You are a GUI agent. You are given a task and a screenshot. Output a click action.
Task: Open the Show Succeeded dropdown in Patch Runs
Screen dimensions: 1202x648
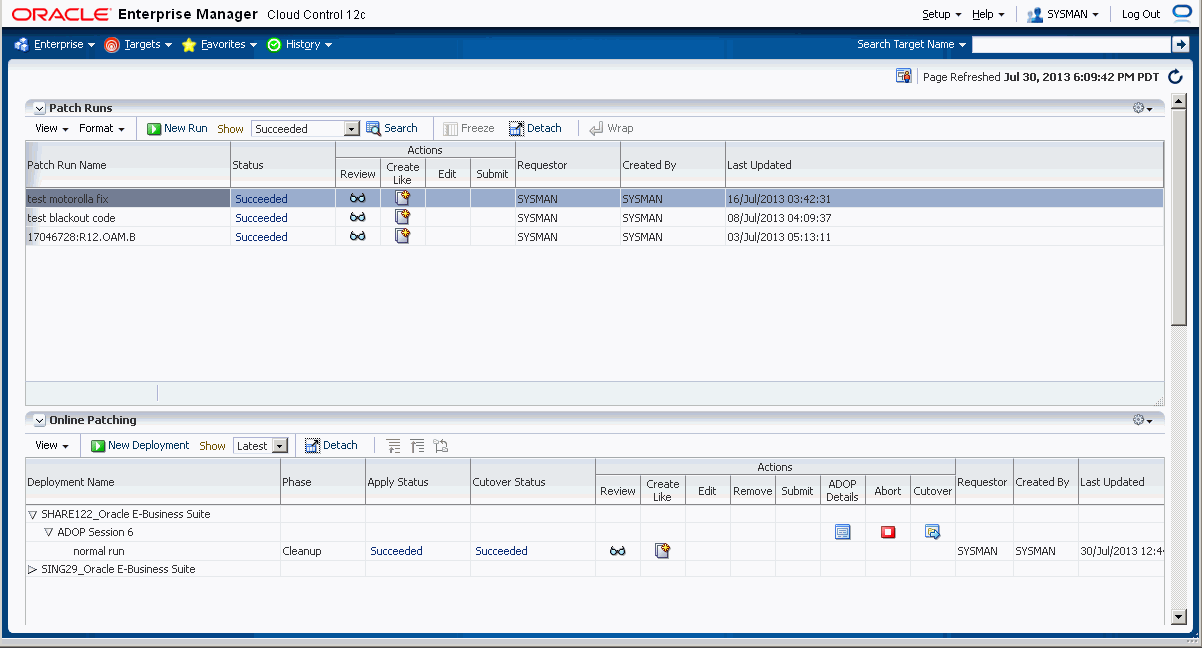(351, 129)
